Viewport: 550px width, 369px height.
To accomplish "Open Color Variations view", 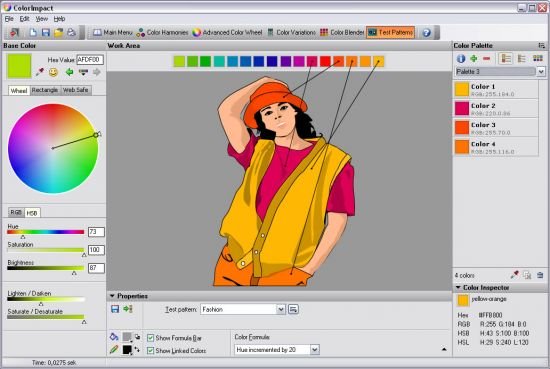I will (291, 32).
